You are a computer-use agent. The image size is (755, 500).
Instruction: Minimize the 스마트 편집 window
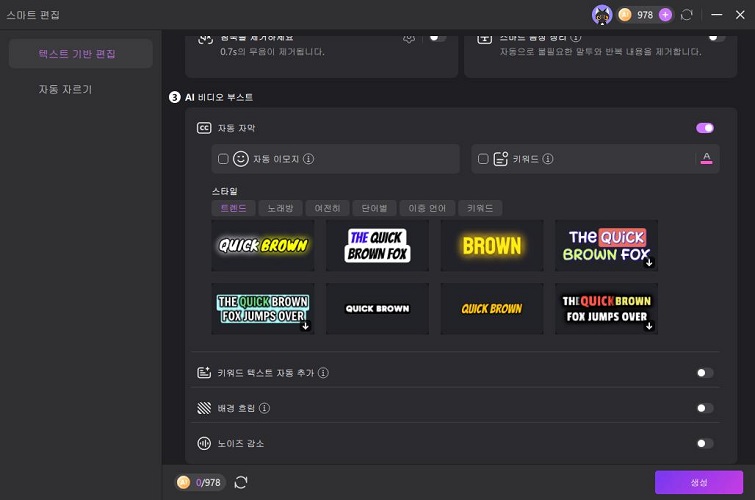pyautogui.click(x=716, y=15)
